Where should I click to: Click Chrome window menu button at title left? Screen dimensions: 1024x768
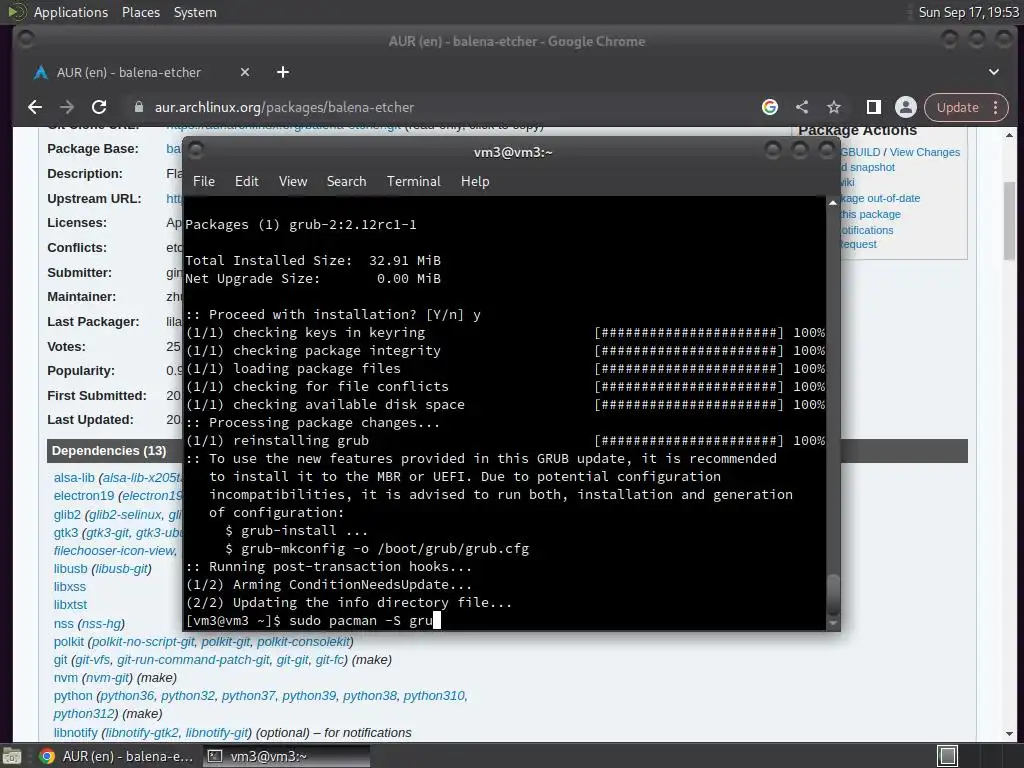(25, 40)
